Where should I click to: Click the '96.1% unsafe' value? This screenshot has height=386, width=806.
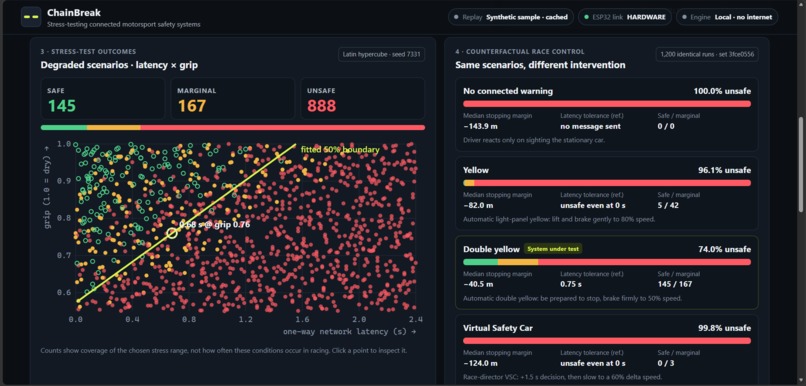click(x=724, y=170)
